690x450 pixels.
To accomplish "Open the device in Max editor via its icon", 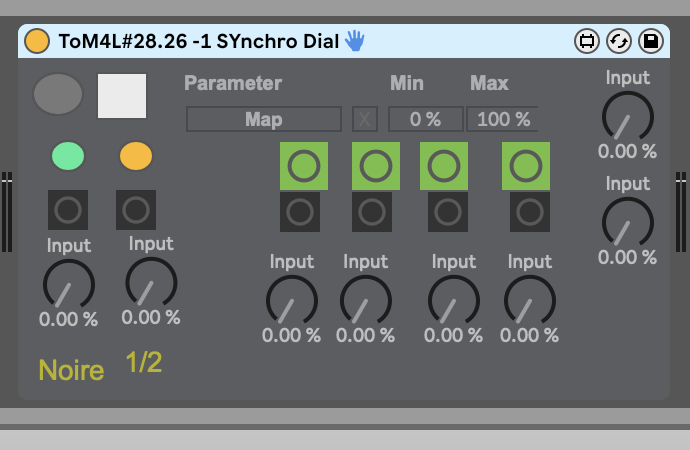I will coord(587,41).
